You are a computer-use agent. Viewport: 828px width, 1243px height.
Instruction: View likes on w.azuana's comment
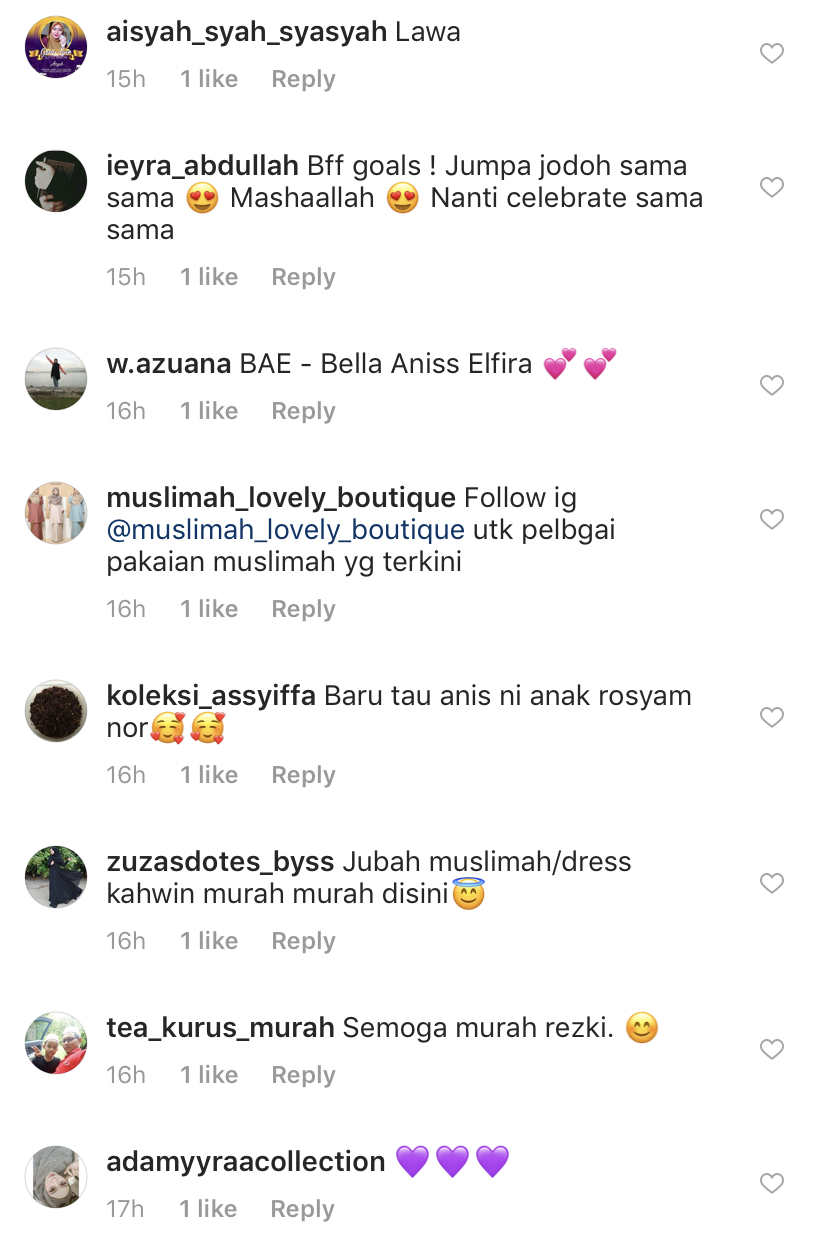(209, 411)
